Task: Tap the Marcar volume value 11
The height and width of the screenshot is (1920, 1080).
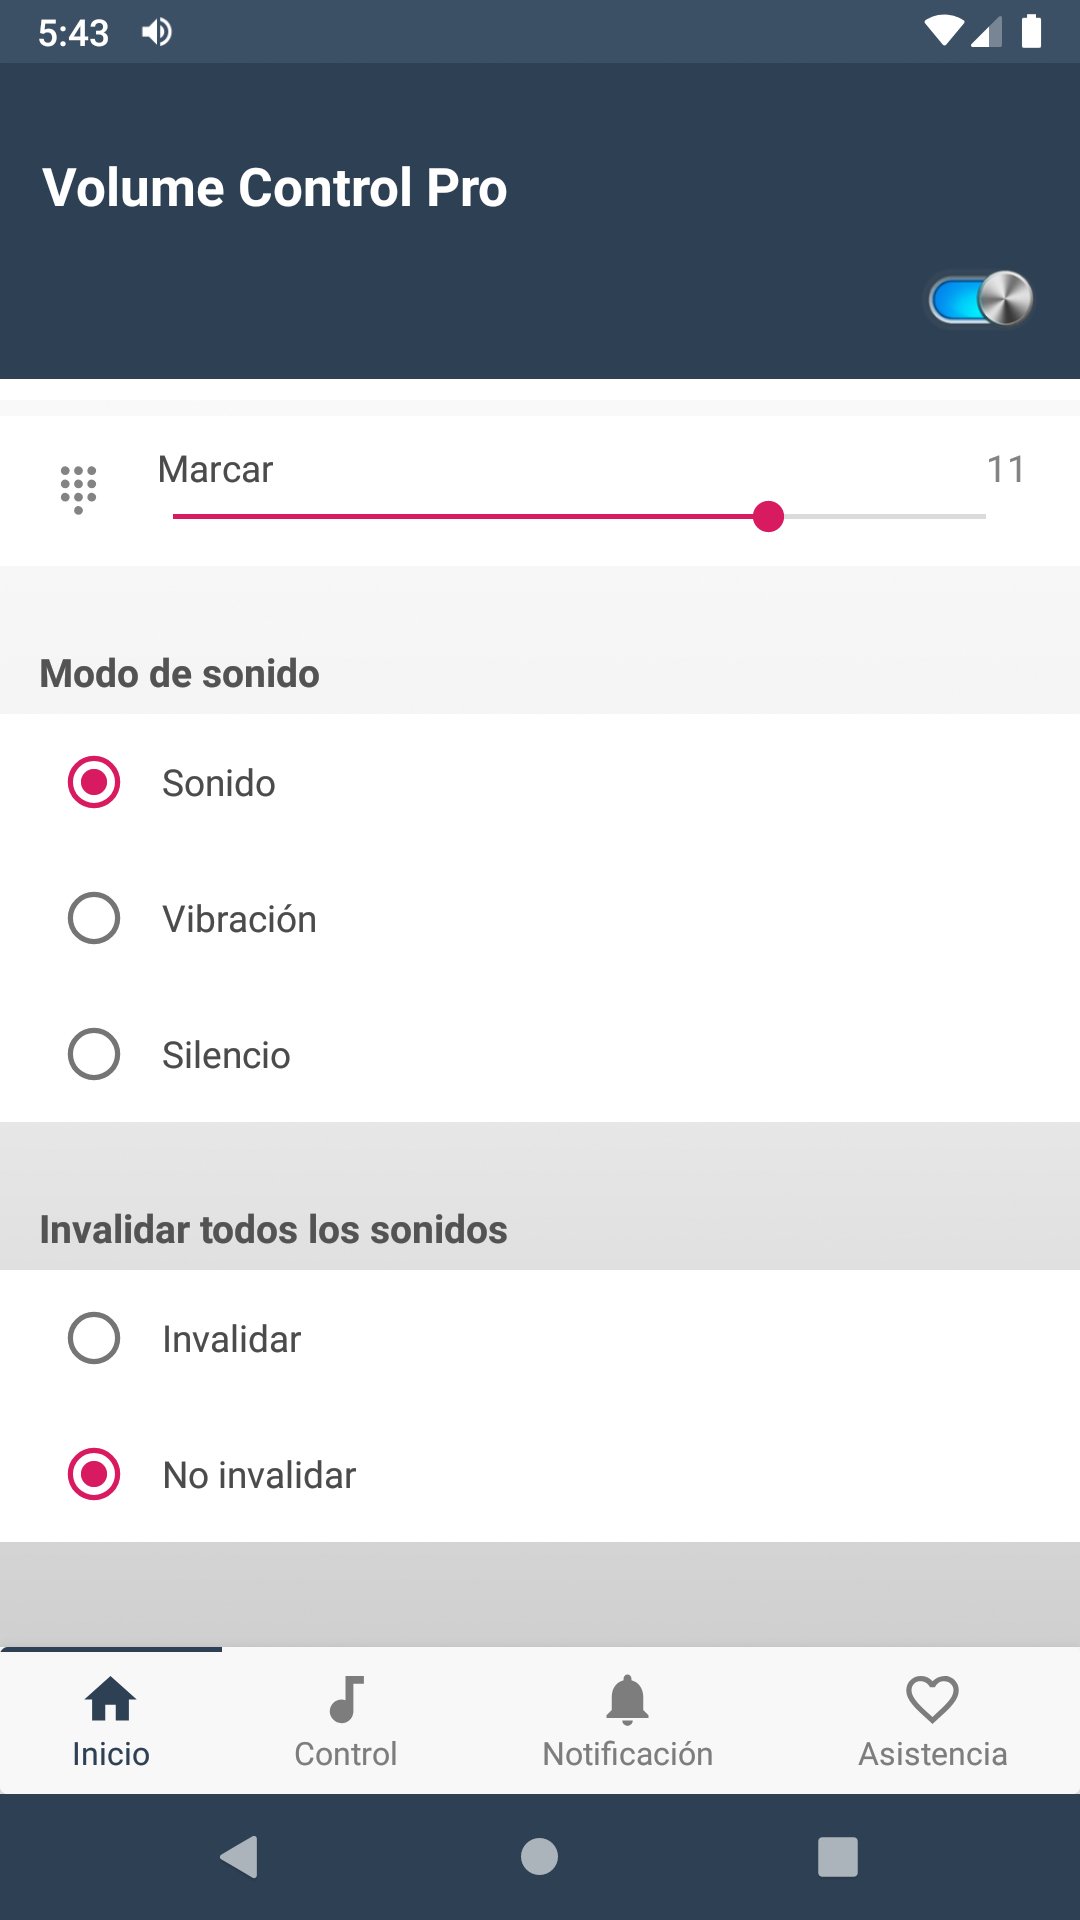Action: (1005, 469)
